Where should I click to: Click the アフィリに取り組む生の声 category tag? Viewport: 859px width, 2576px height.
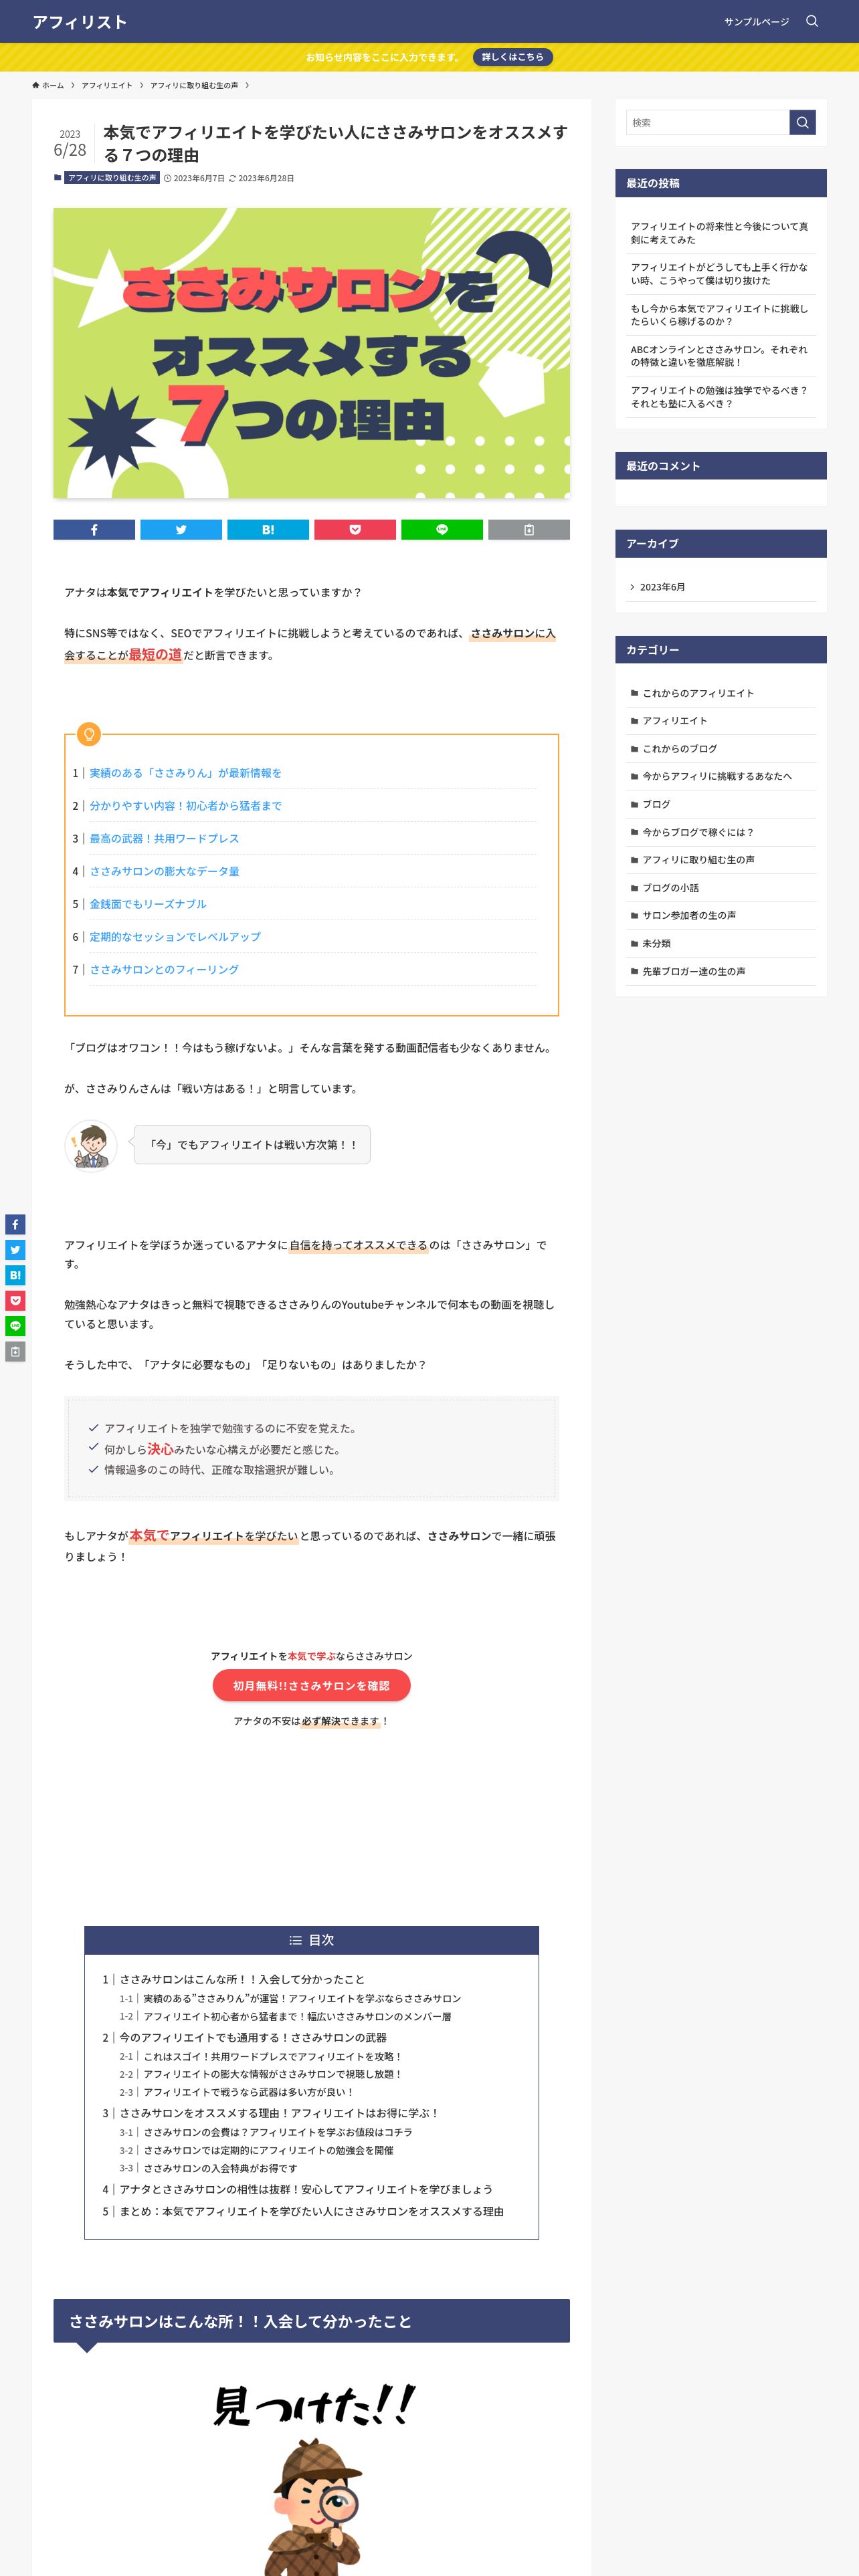click(112, 178)
